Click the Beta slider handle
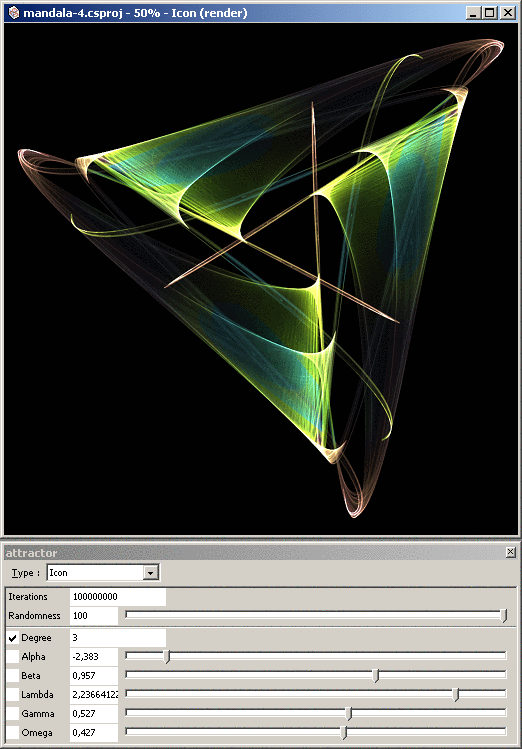The image size is (522, 749). coord(376,676)
